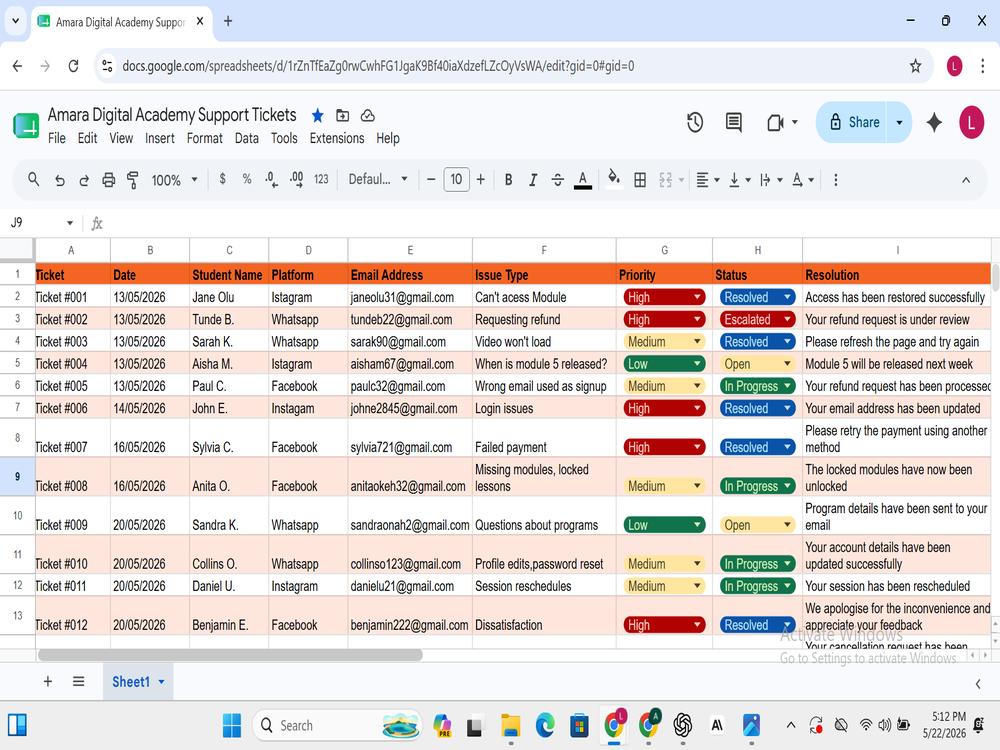This screenshot has width=1000, height=750.
Task: Click Add sheet plus button
Action: (x=48, y=681)
